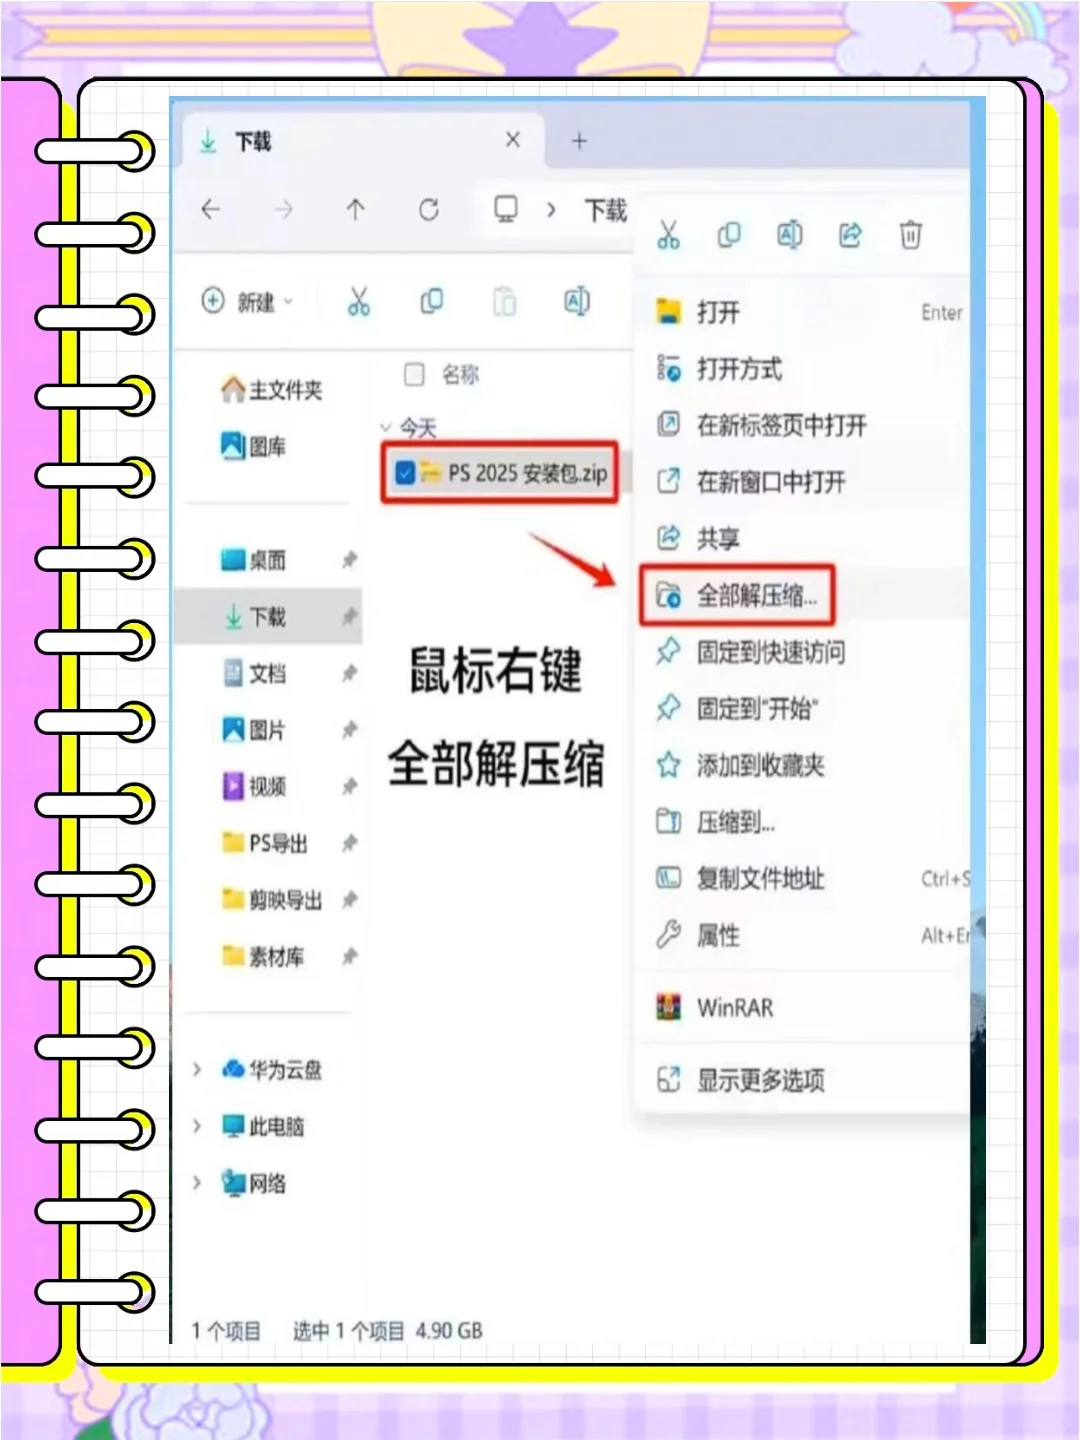This screenshot has height=1440, width=1080.
Task: Select 全部解压缩 from the context menu
Action: pos(757,593)
